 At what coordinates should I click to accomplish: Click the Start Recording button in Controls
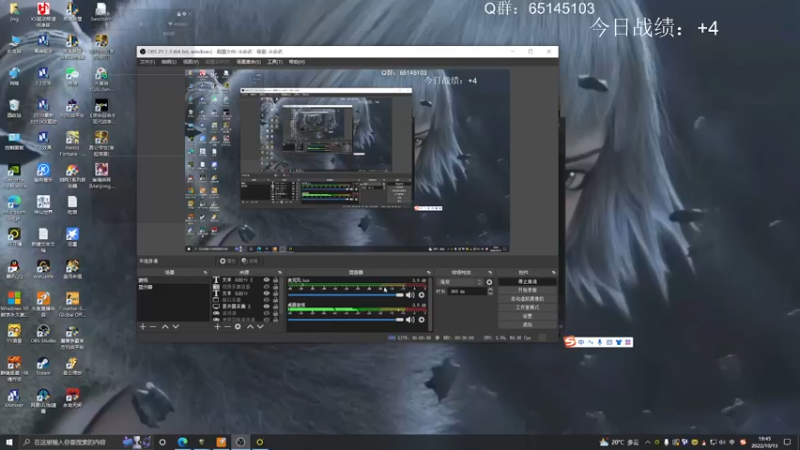(x=527, y=290)
